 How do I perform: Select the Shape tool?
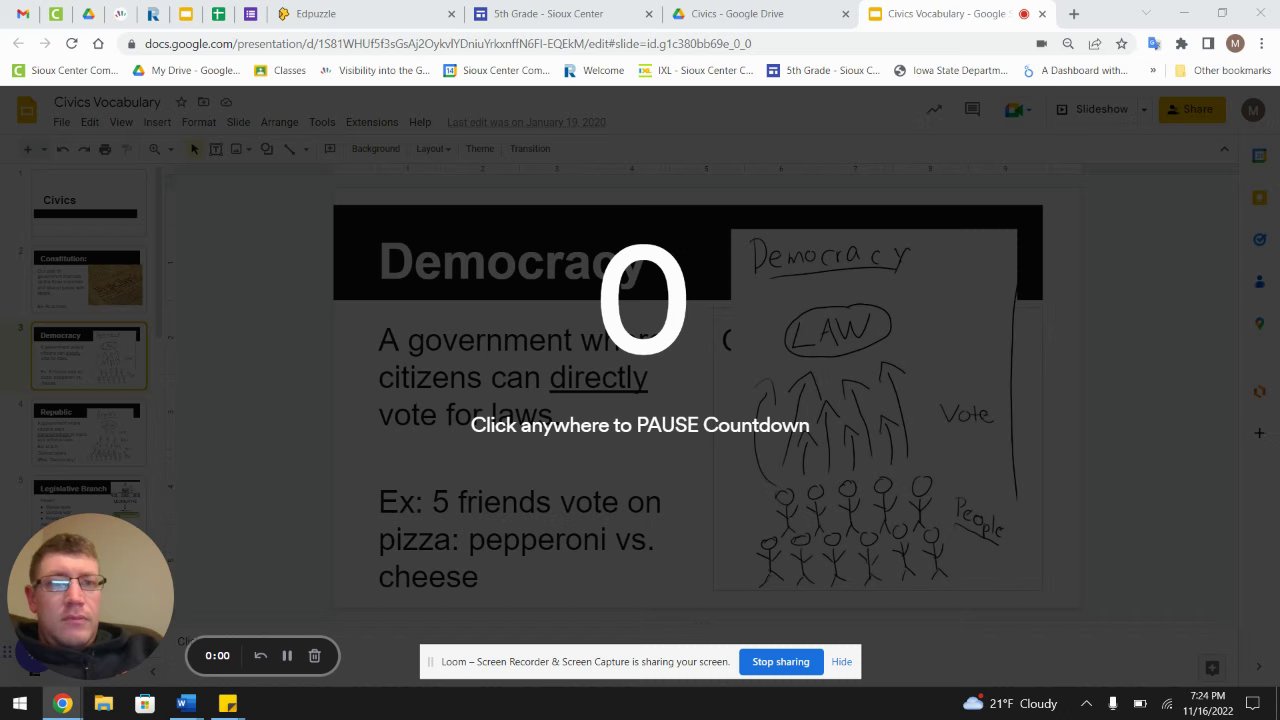(x=267, y=149)
